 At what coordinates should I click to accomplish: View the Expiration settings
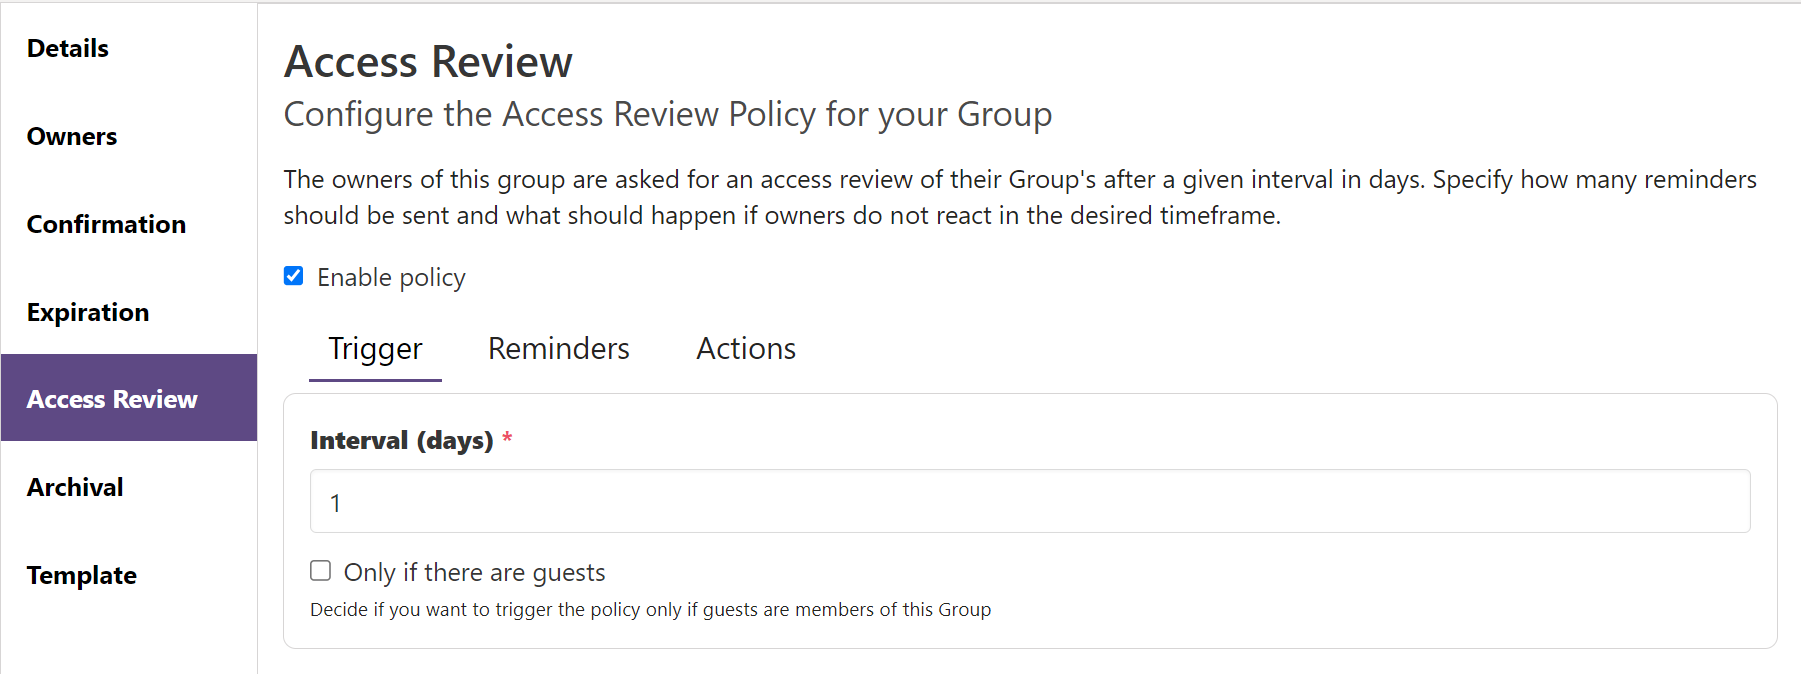(88, 311)
